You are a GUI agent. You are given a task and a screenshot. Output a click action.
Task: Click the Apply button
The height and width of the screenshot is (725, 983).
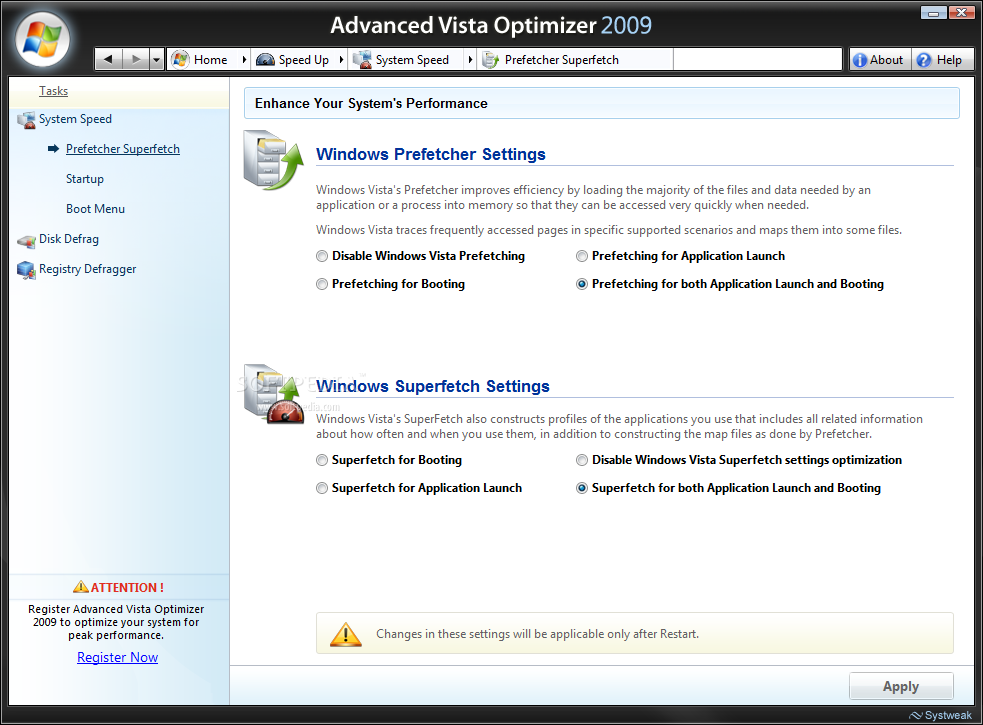tap(901, 686)
